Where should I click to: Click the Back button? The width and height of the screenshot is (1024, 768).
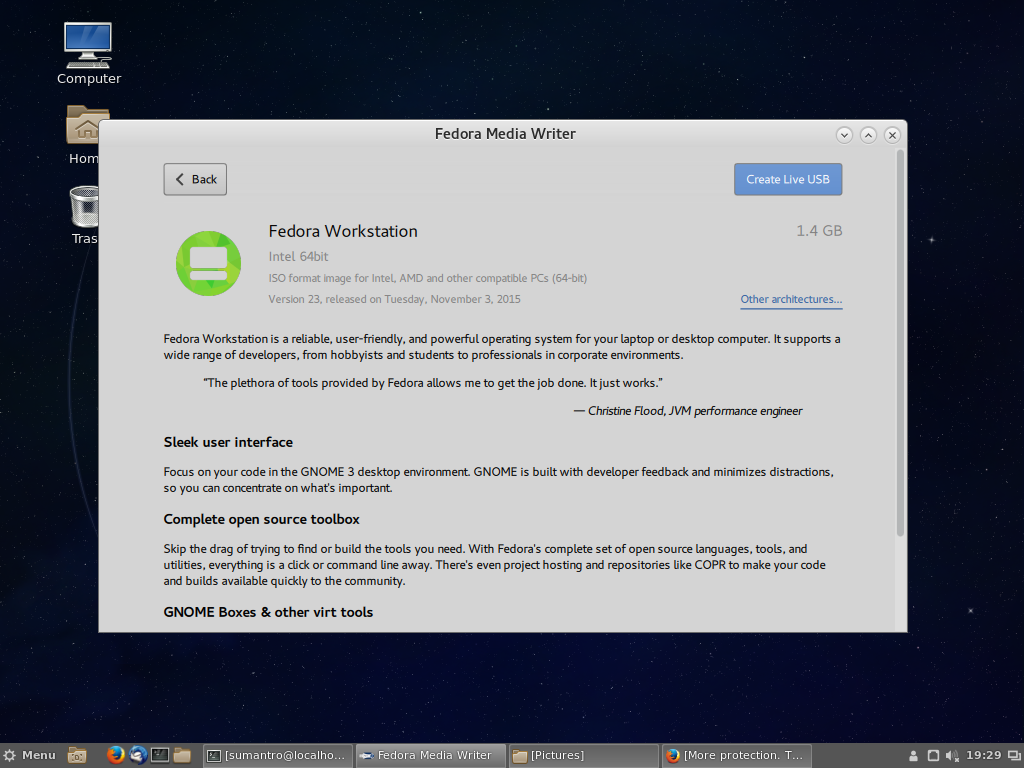(195, 179)
